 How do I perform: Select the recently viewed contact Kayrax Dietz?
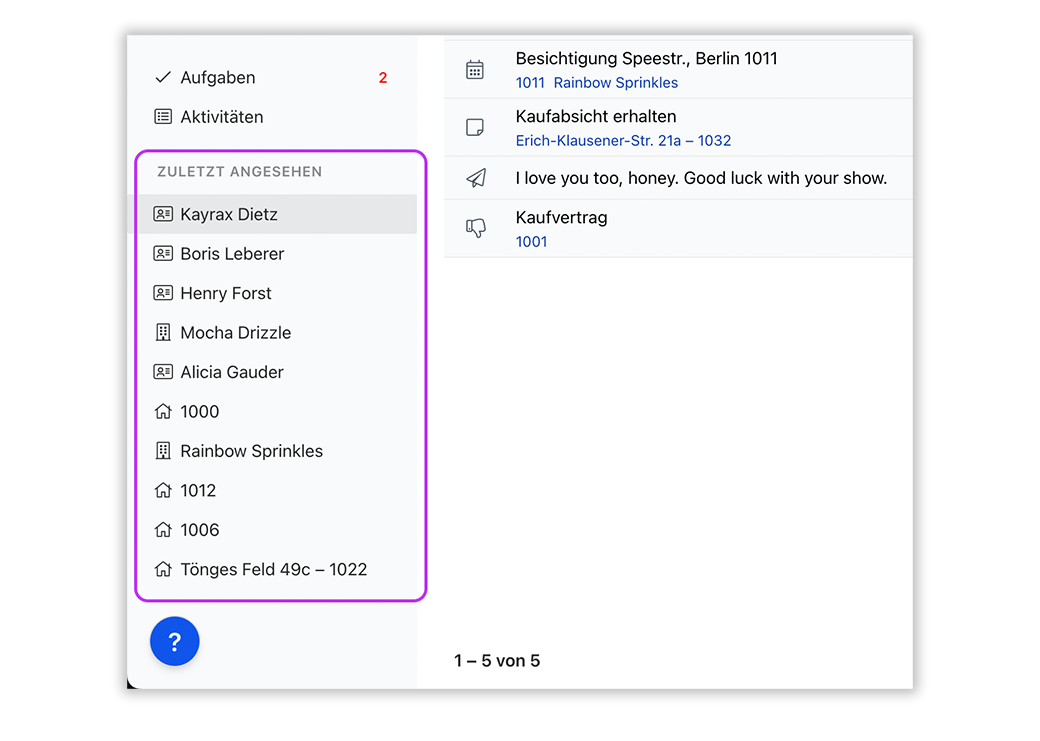click(229, 215)
